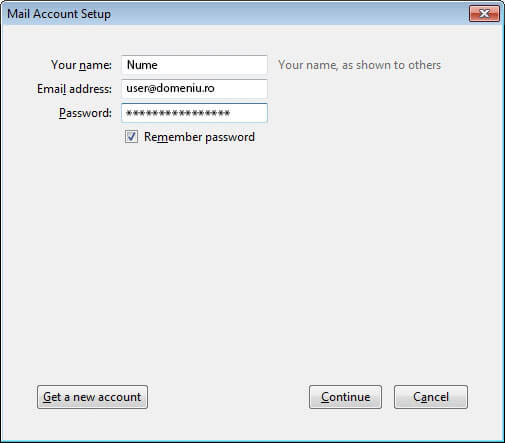Click the 'Email address:' field label

(x=74, y=89)
